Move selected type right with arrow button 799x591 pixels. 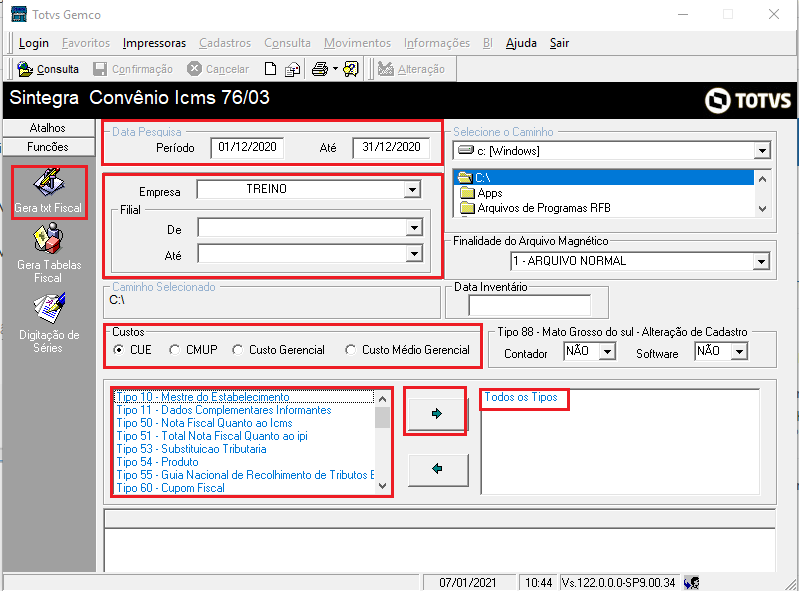coord(437,413)
